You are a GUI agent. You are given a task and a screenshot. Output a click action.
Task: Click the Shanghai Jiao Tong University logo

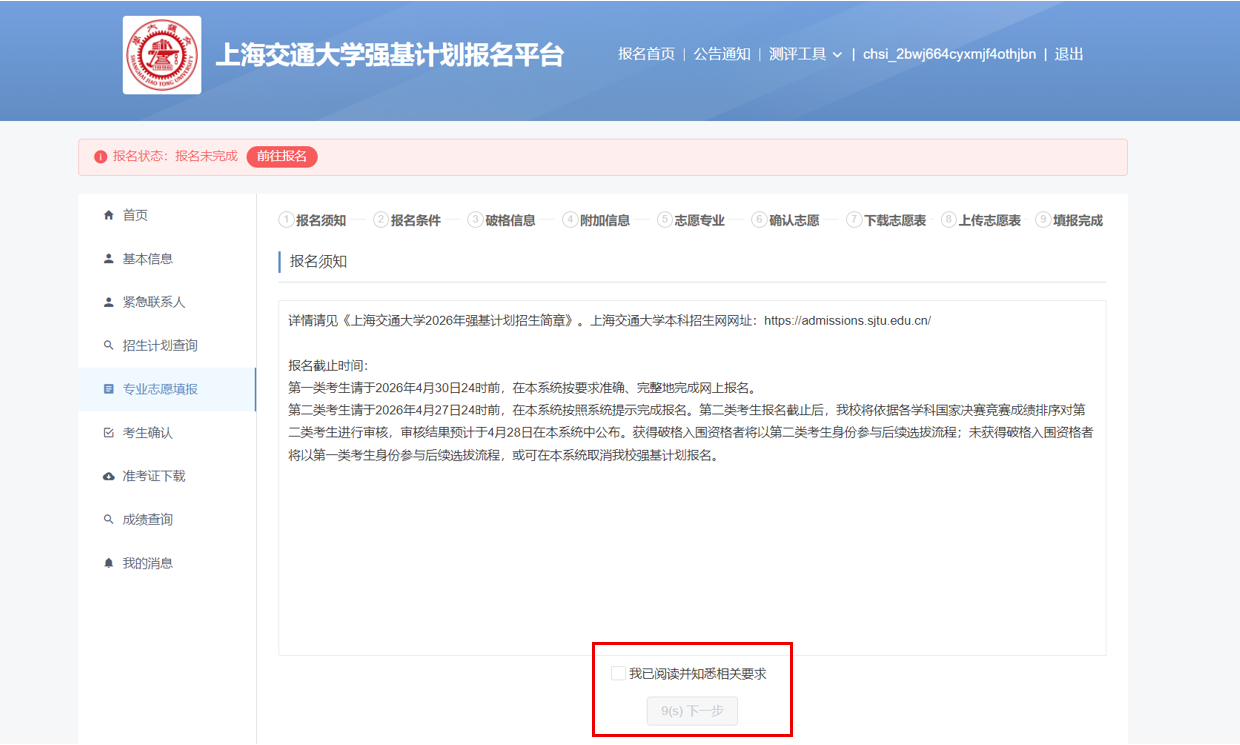click(162, 55)
